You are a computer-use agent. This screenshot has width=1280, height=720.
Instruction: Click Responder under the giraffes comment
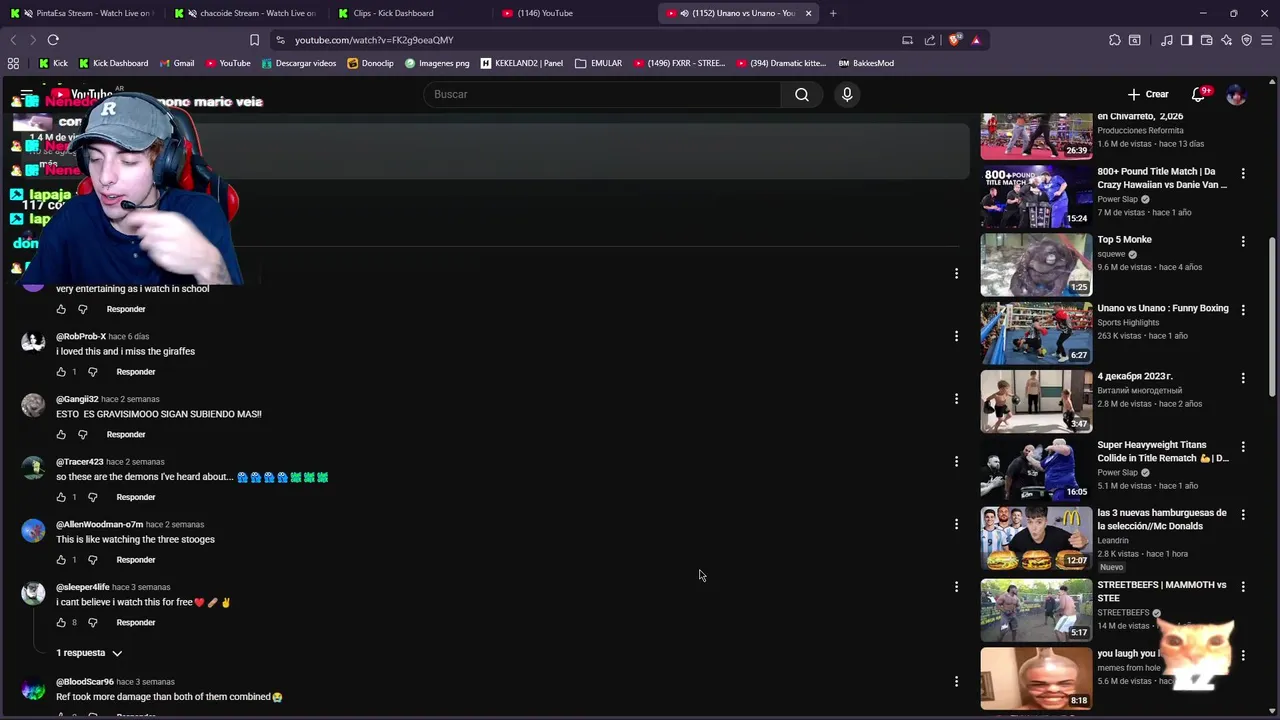[136, 372]
